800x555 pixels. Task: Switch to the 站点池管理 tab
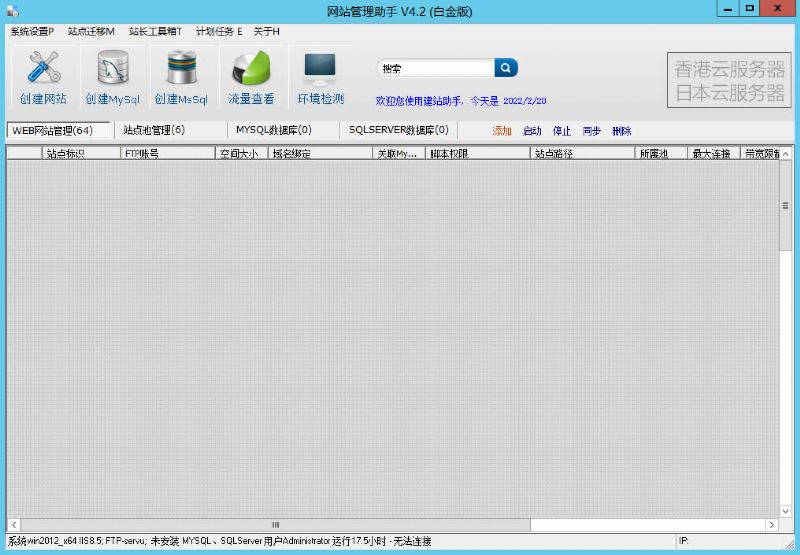pos(154,130)
